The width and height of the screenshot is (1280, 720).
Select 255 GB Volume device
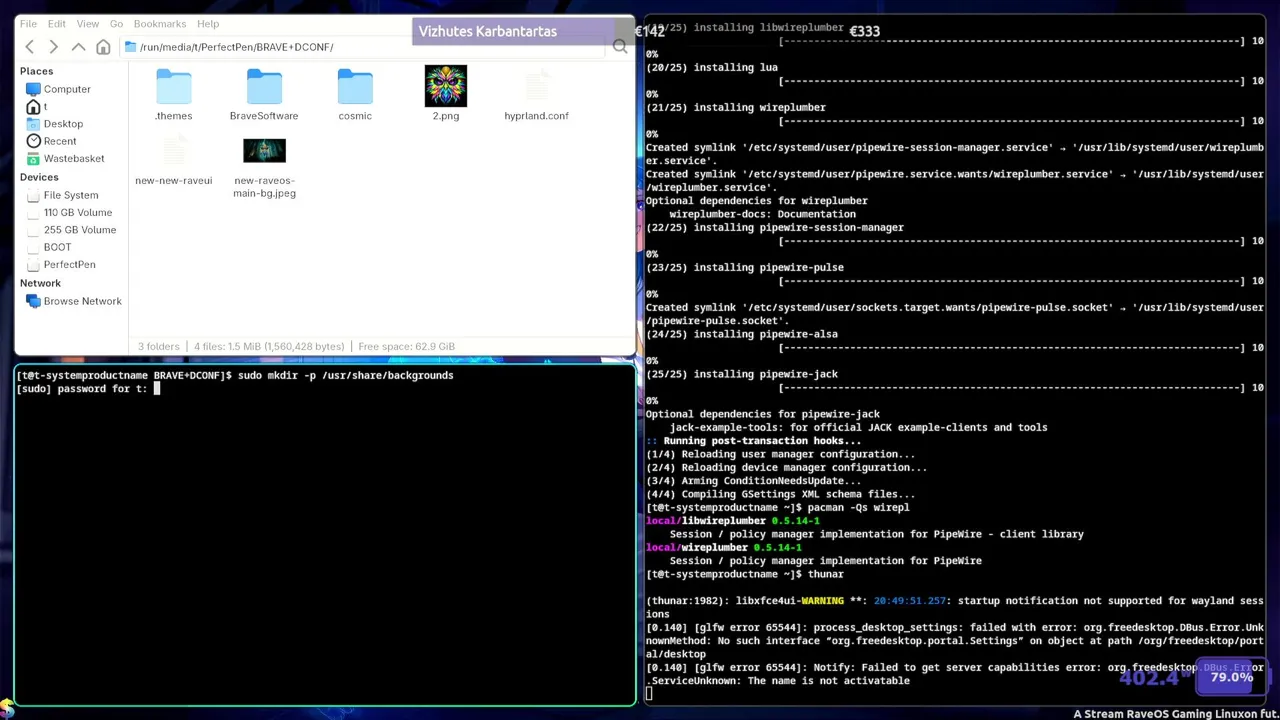click(x=80, y=230)
